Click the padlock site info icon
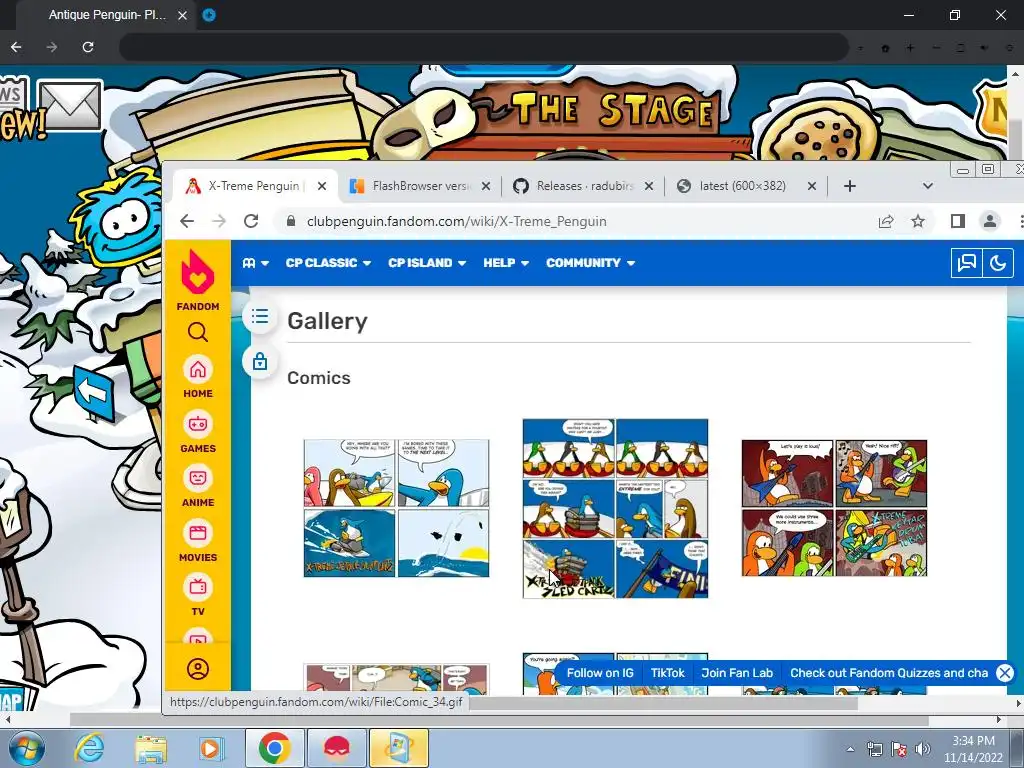The width and height of the screenshot is (1024, 768). pos(291,221)
